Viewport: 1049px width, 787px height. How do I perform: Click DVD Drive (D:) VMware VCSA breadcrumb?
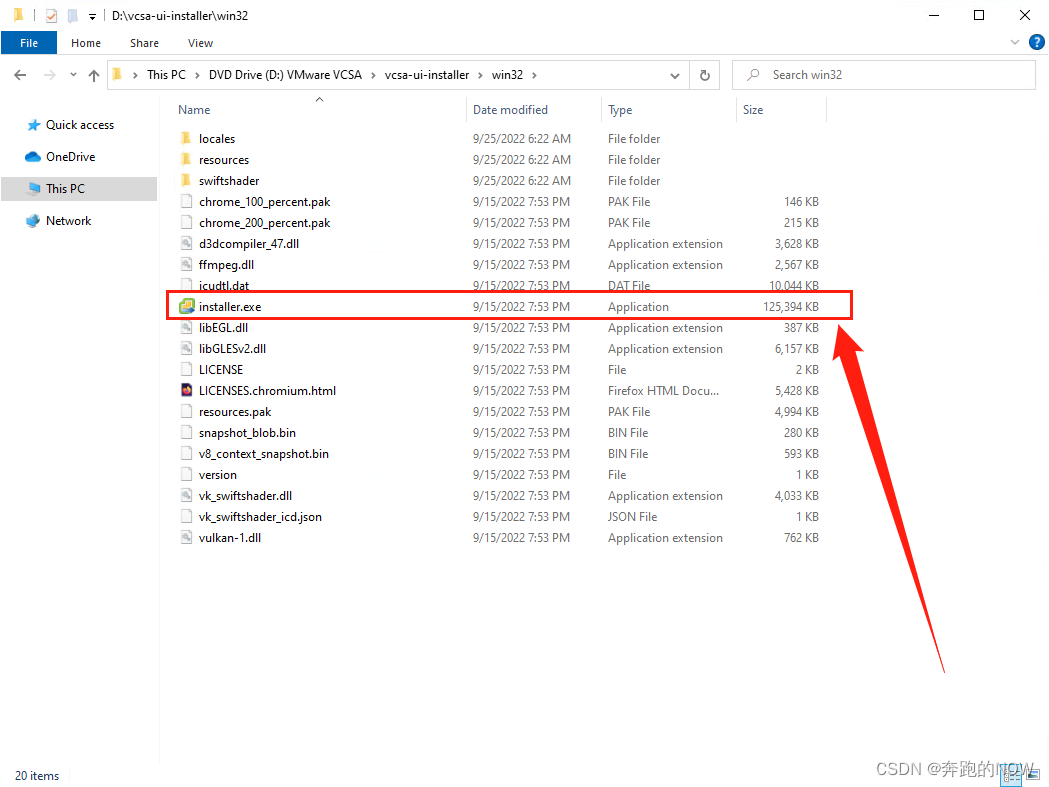coord(285,75)
